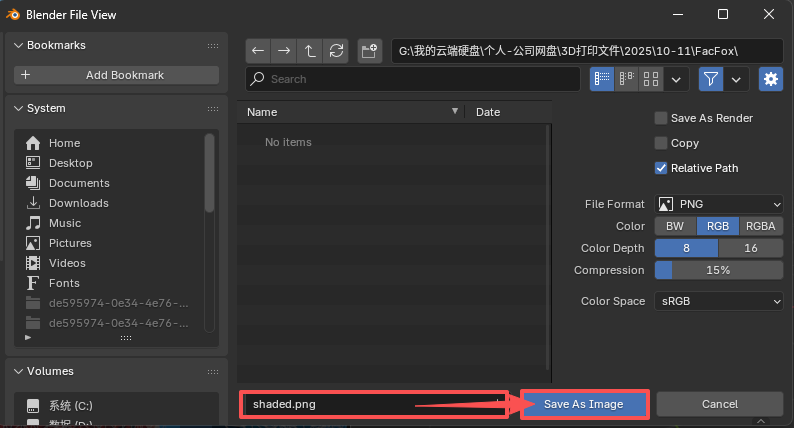The image size is (794, 428).
Task: Click the Save As Image button
Action: pyautogui.click(x=584, y=404)
